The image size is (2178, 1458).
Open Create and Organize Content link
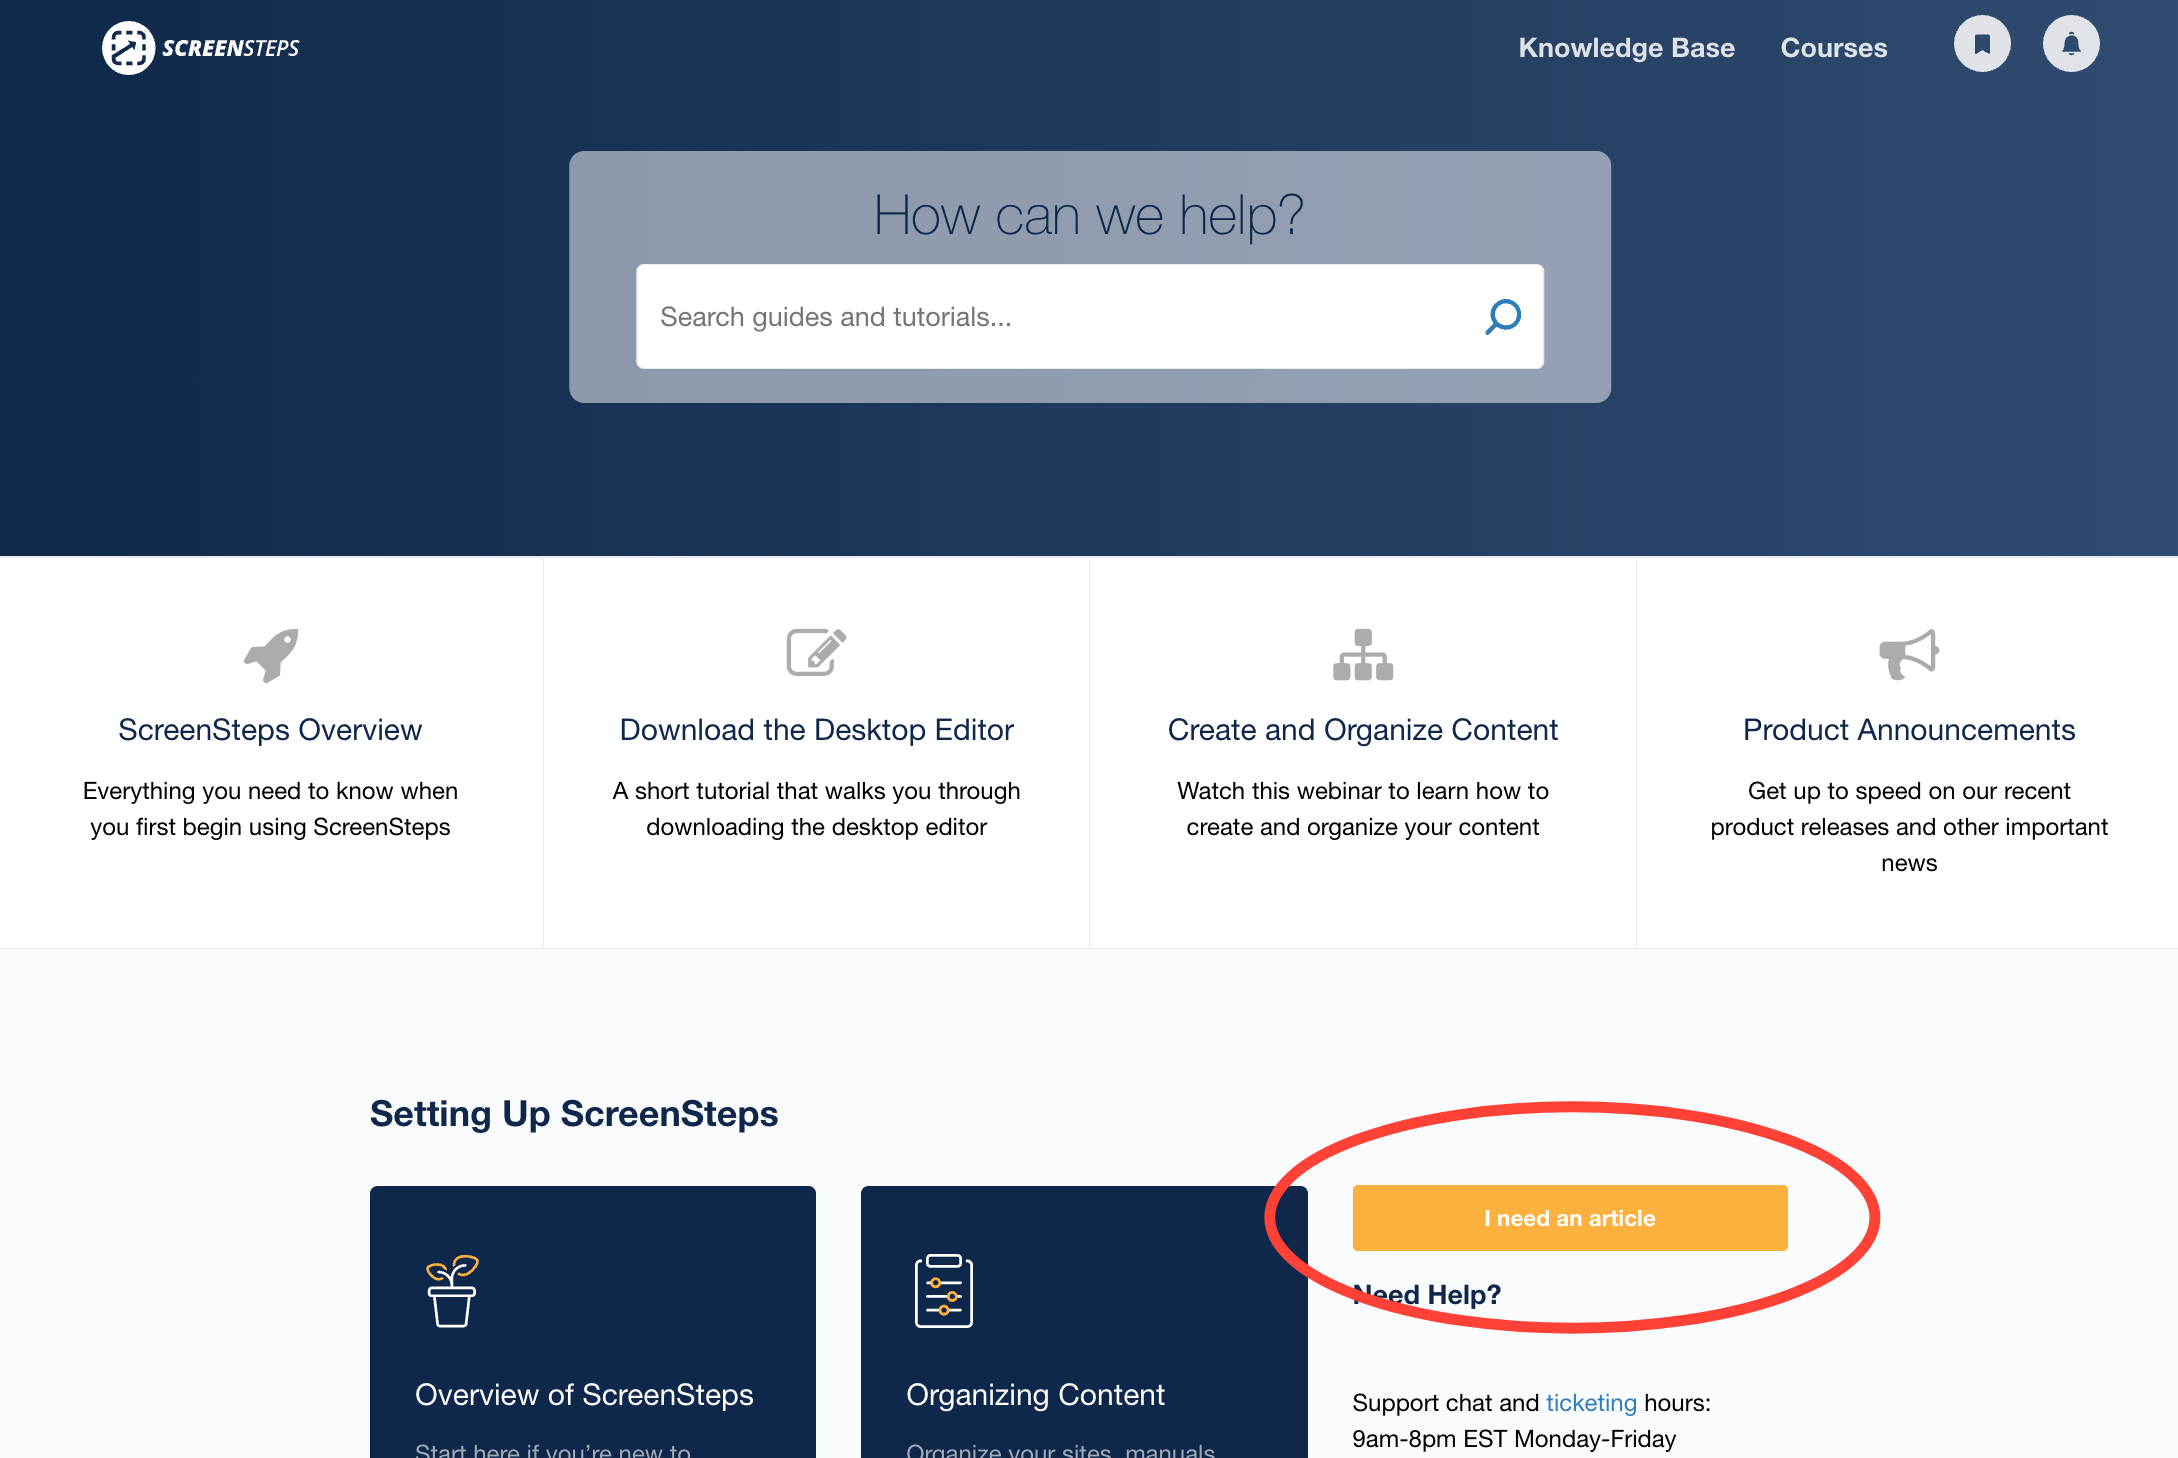click(1362, 730)
